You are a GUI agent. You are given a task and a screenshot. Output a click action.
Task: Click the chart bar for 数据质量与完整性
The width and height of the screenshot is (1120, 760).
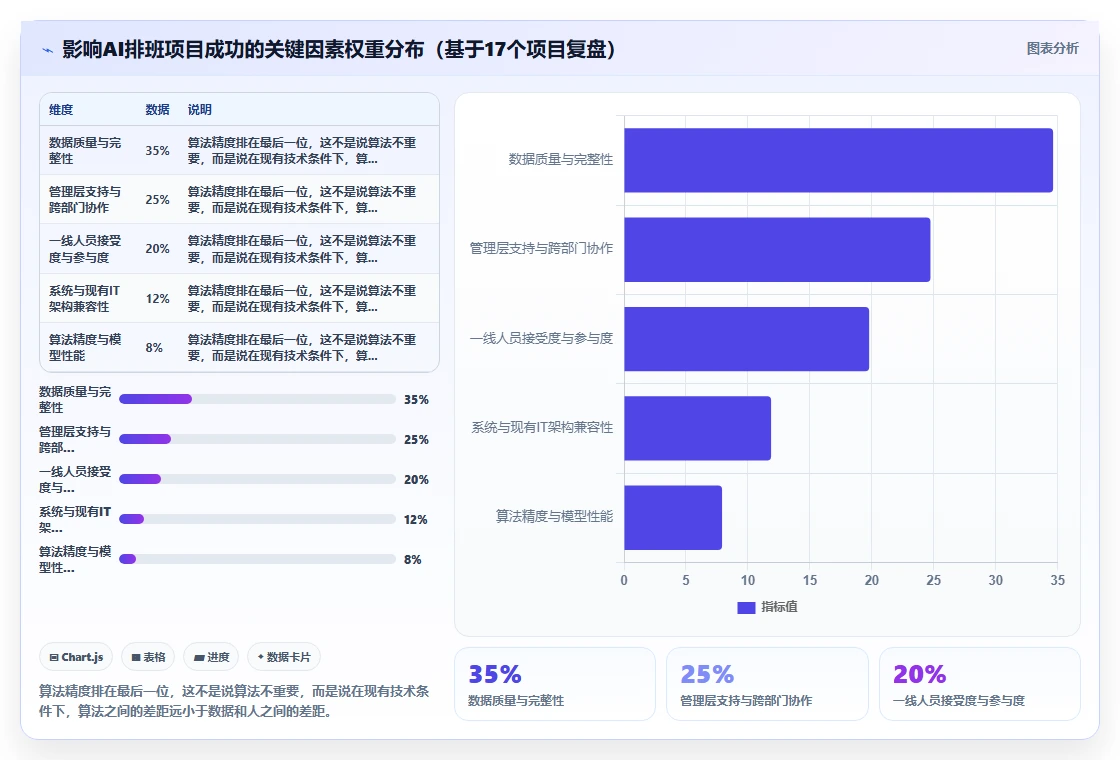[839, 160]
